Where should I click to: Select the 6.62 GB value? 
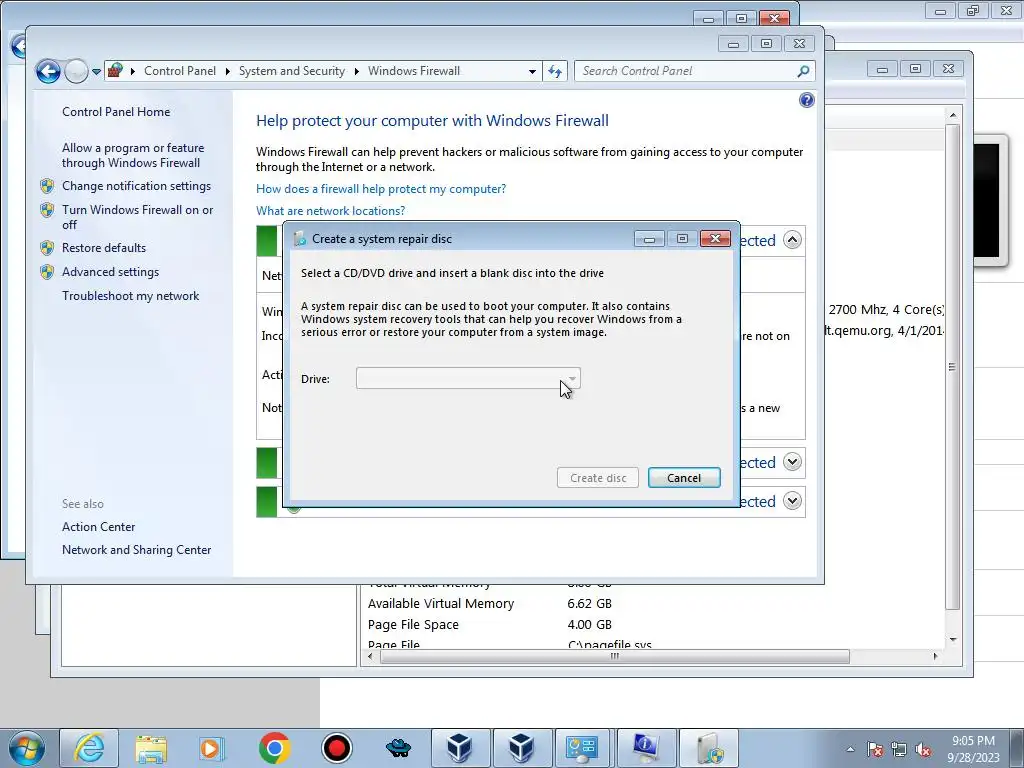(590, 603)
